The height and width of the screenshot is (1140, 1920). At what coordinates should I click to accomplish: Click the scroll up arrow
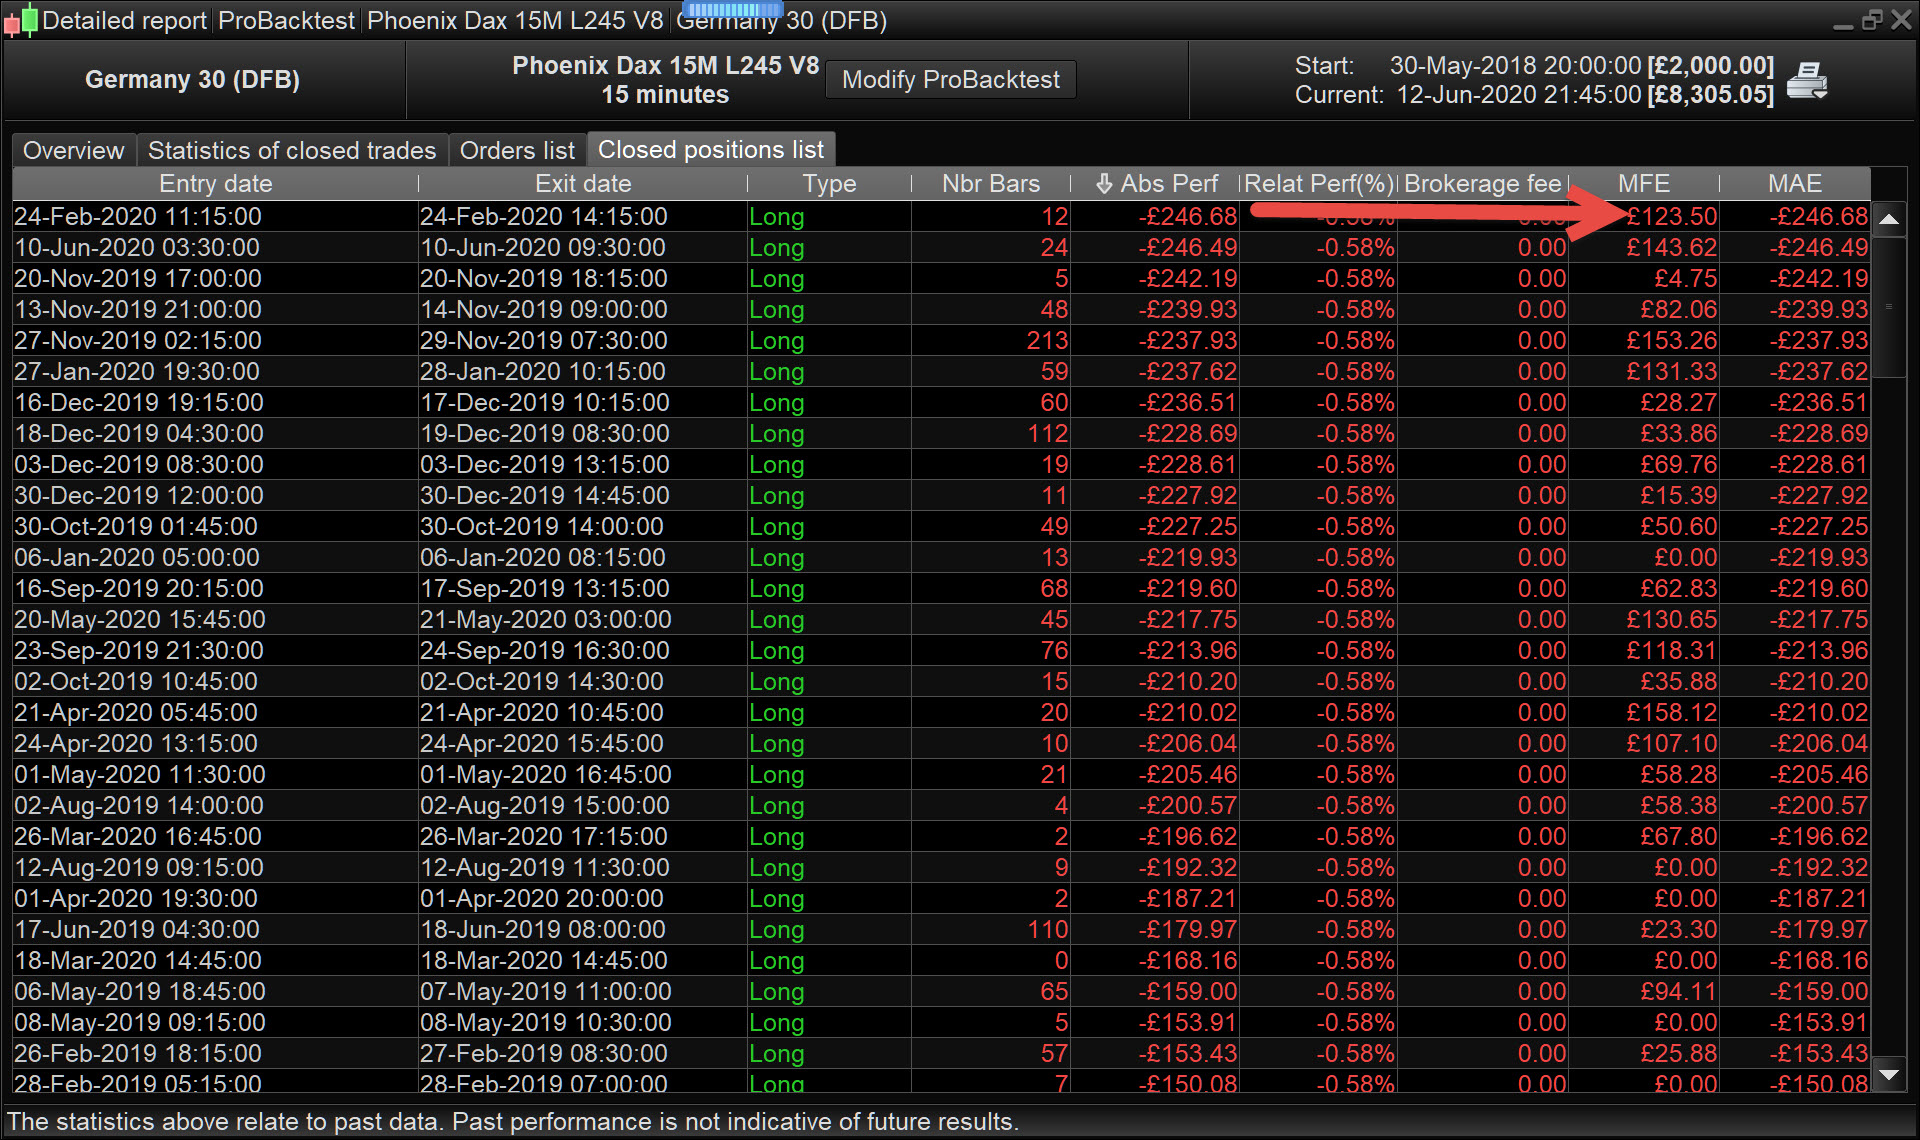(x=1888, y=219)
